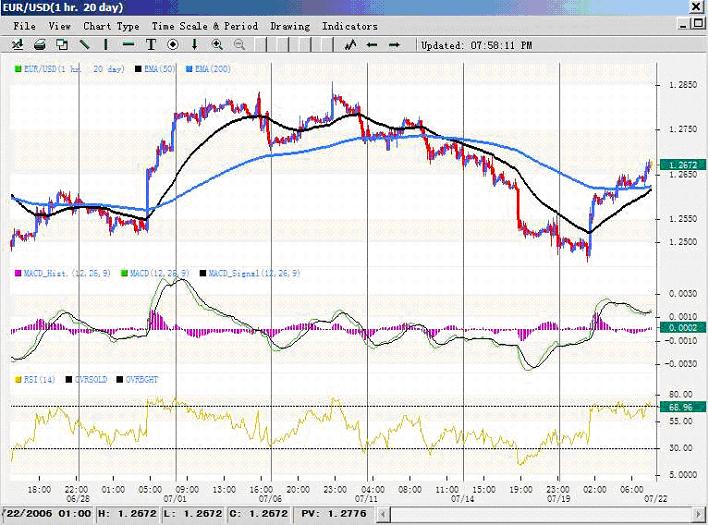
Task: Click the 0.0002 MACD value tag
Action: (x=683, y=328)
